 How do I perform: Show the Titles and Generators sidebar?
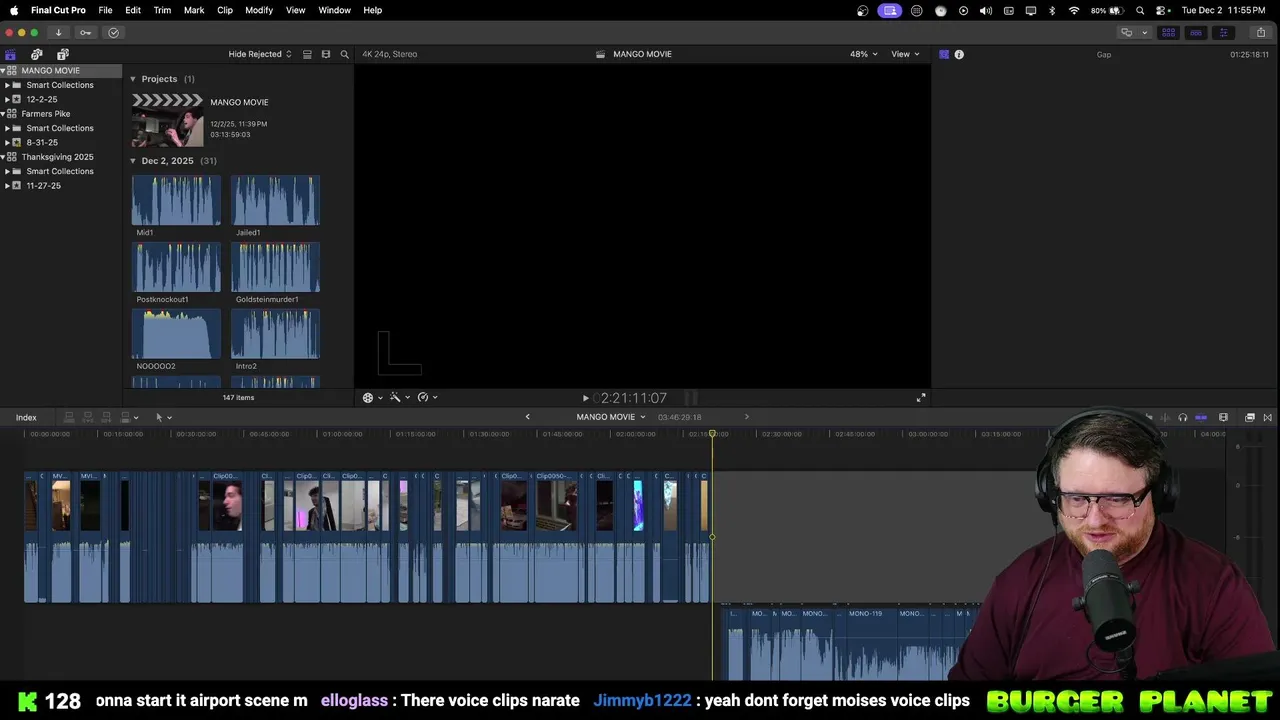(x=63, y=54)
